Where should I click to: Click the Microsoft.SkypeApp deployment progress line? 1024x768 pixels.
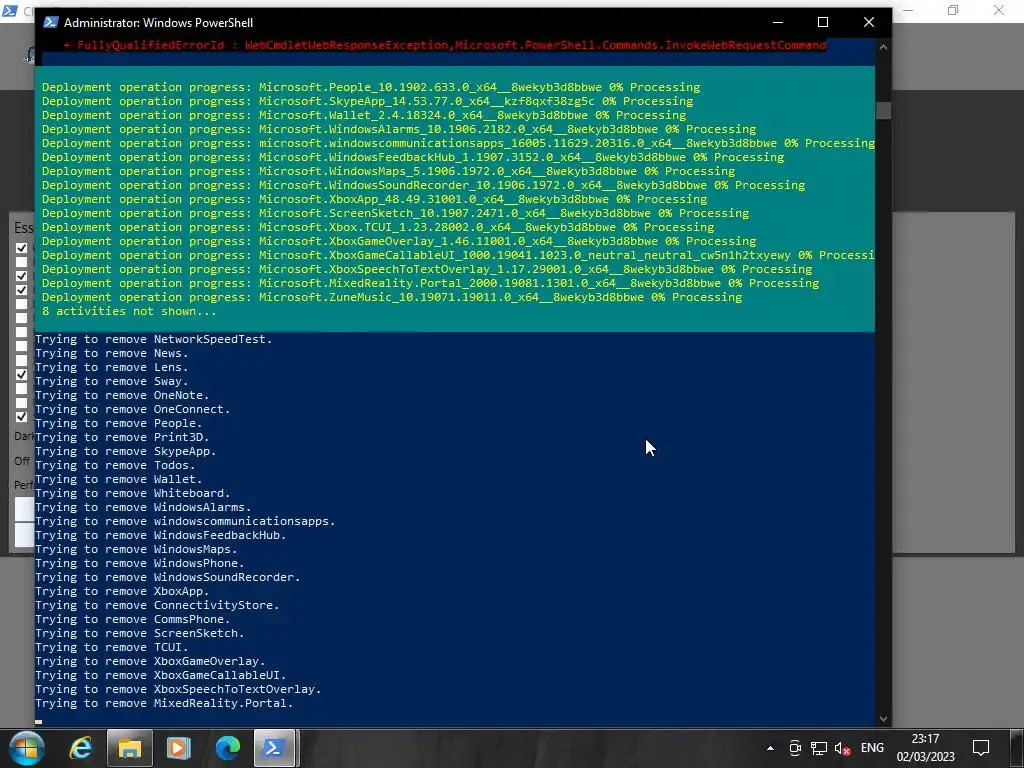[368, 101]
